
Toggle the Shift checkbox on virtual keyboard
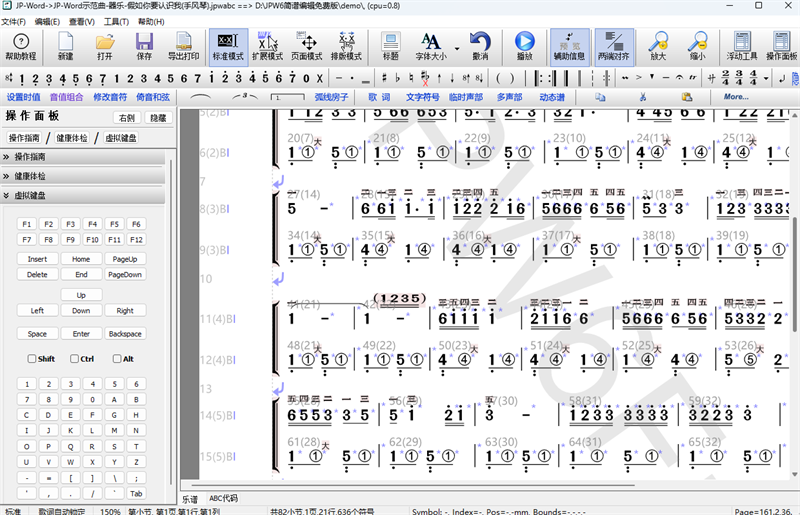33,359
